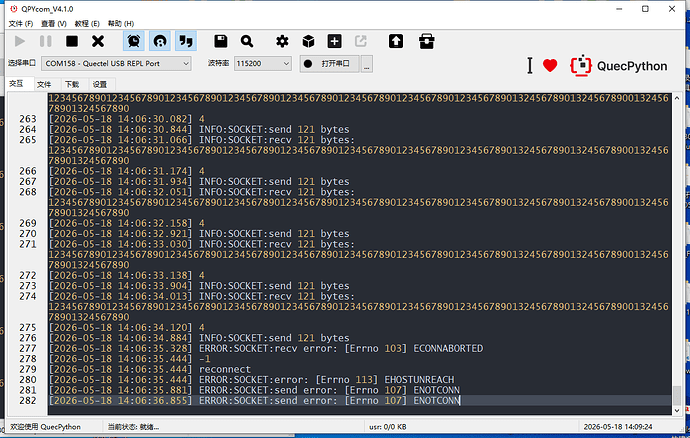Click line 265 recv 121 bytes entry
690x438 pixels.
tap(202, 140)
